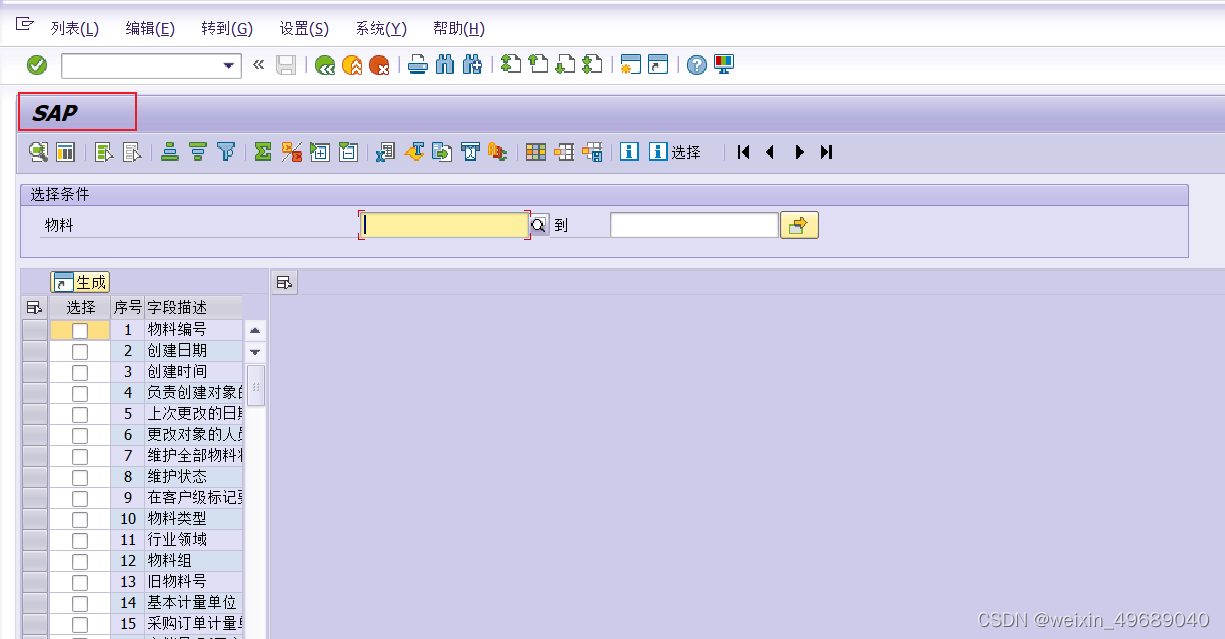Open search help beside the 物料 field
The width and height of the screenshot is (1225, 639).
(x=539, y=224)
